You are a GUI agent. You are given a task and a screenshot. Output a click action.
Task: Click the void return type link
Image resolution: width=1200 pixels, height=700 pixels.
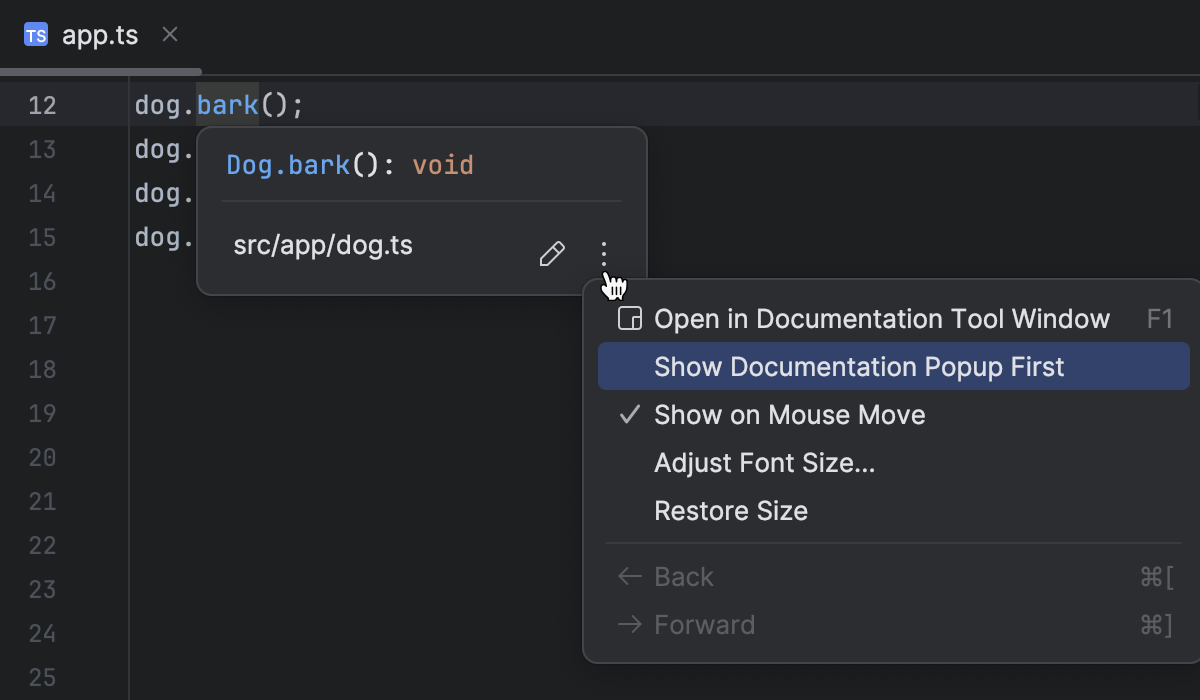coord(443,164)
